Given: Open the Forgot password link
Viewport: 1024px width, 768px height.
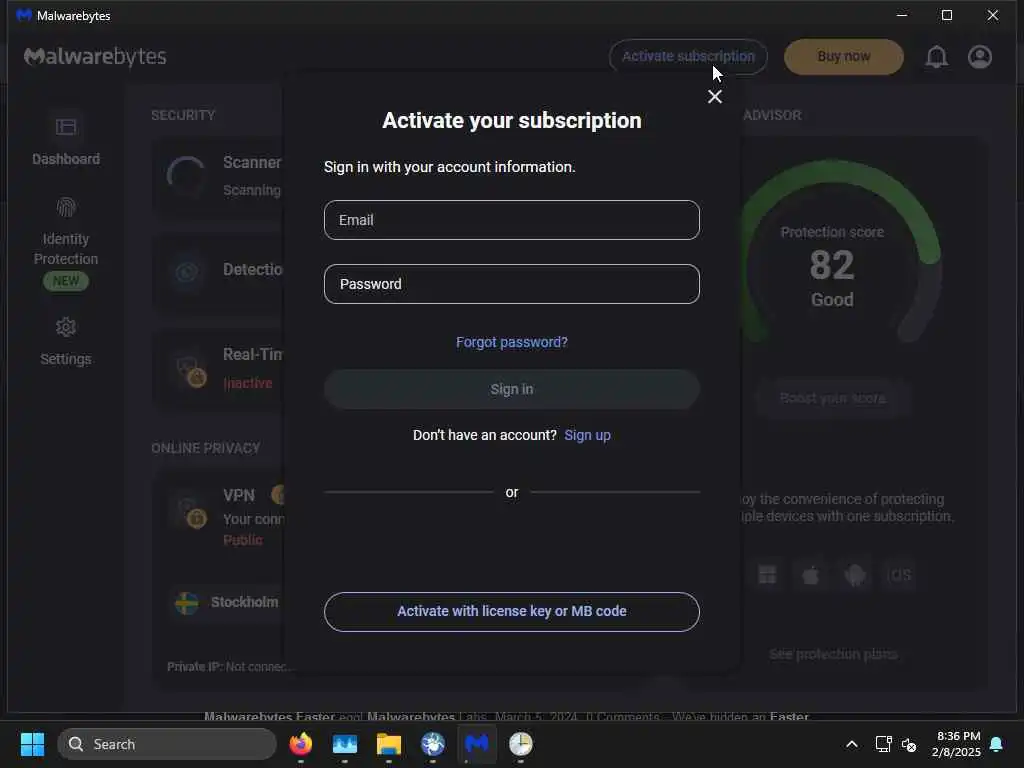Looking at the screenshot, I should (x=511, y=342).
